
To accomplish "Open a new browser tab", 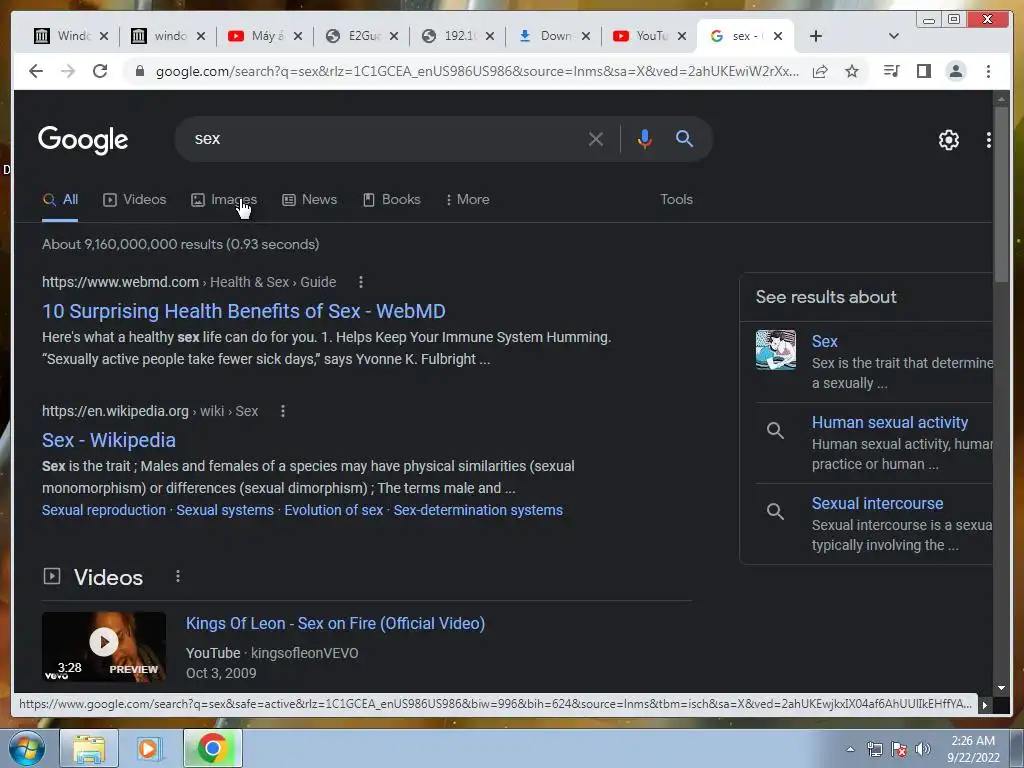I will click(x=816, y=36).
